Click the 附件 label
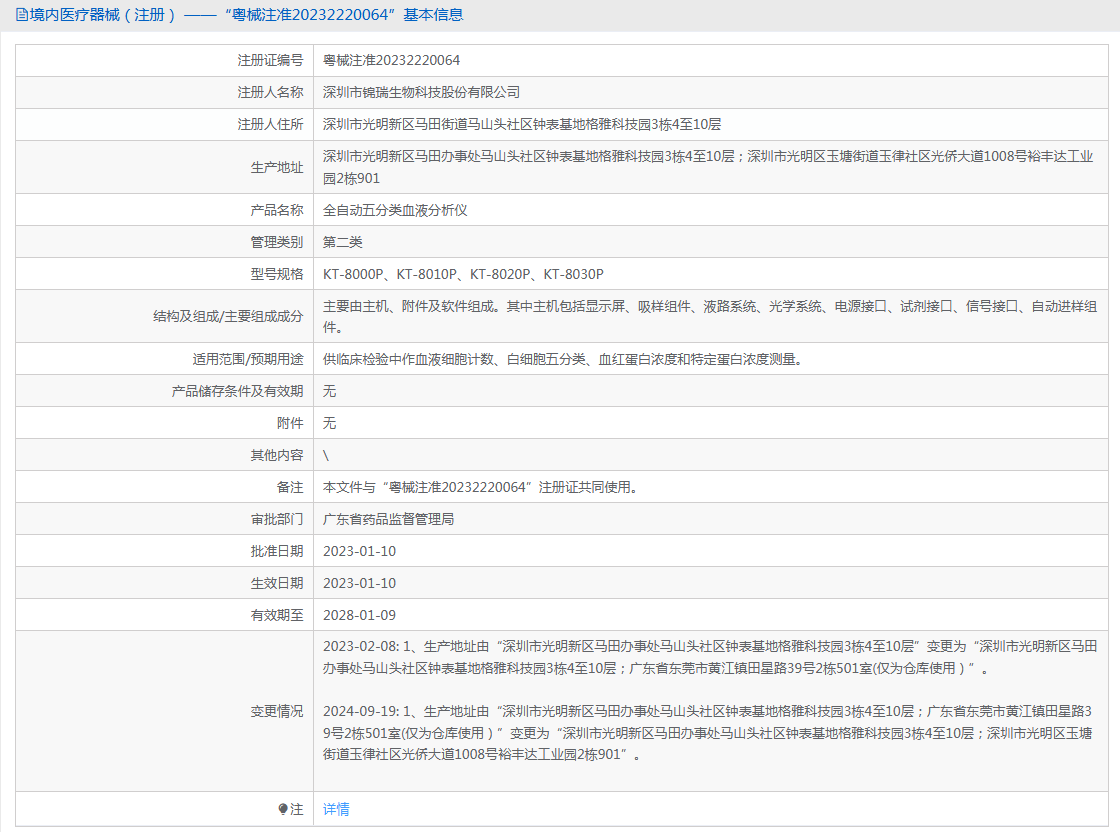Image resolution: width=1120 pixels, height=832 pixels. [290, 423]
